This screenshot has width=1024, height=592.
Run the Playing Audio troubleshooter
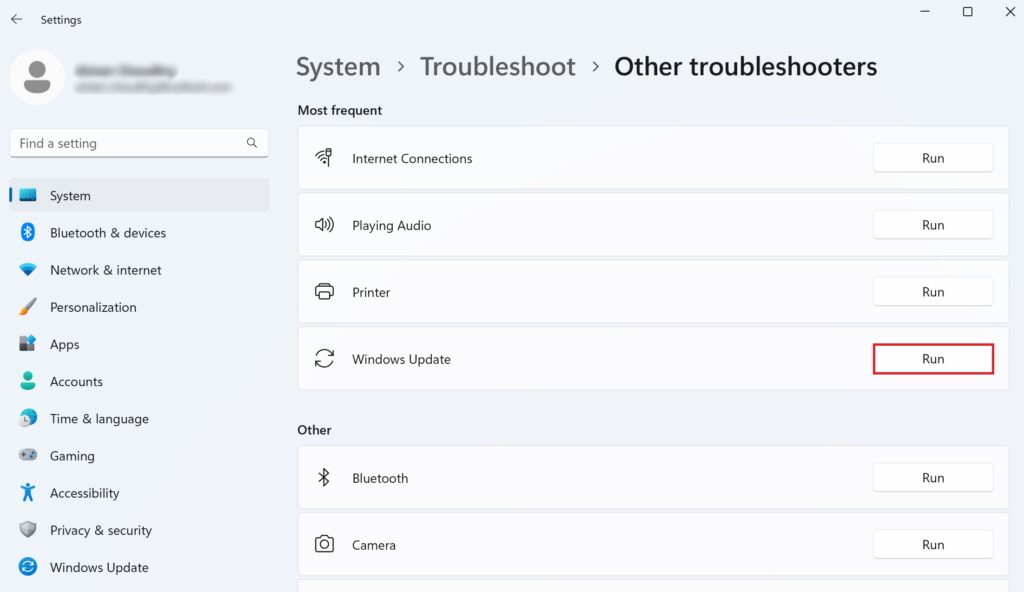click(x=932, y=225)
